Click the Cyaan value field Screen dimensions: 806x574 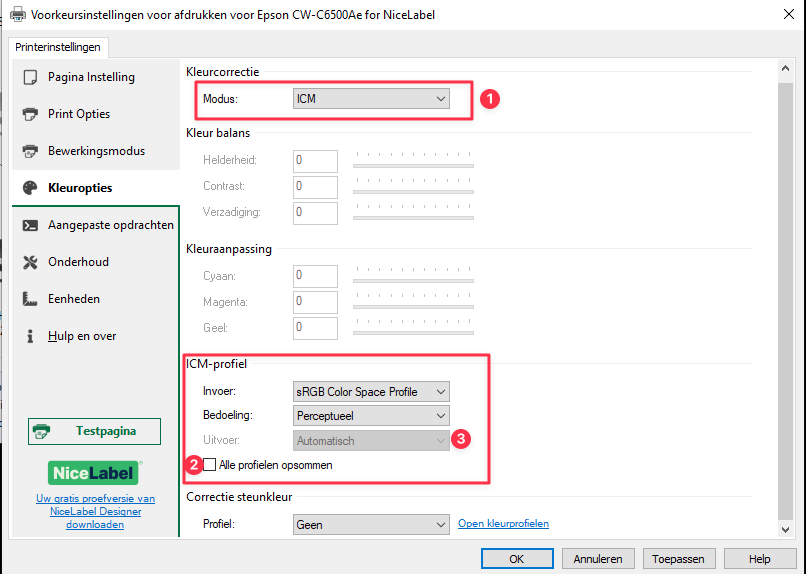click(315, 276)
